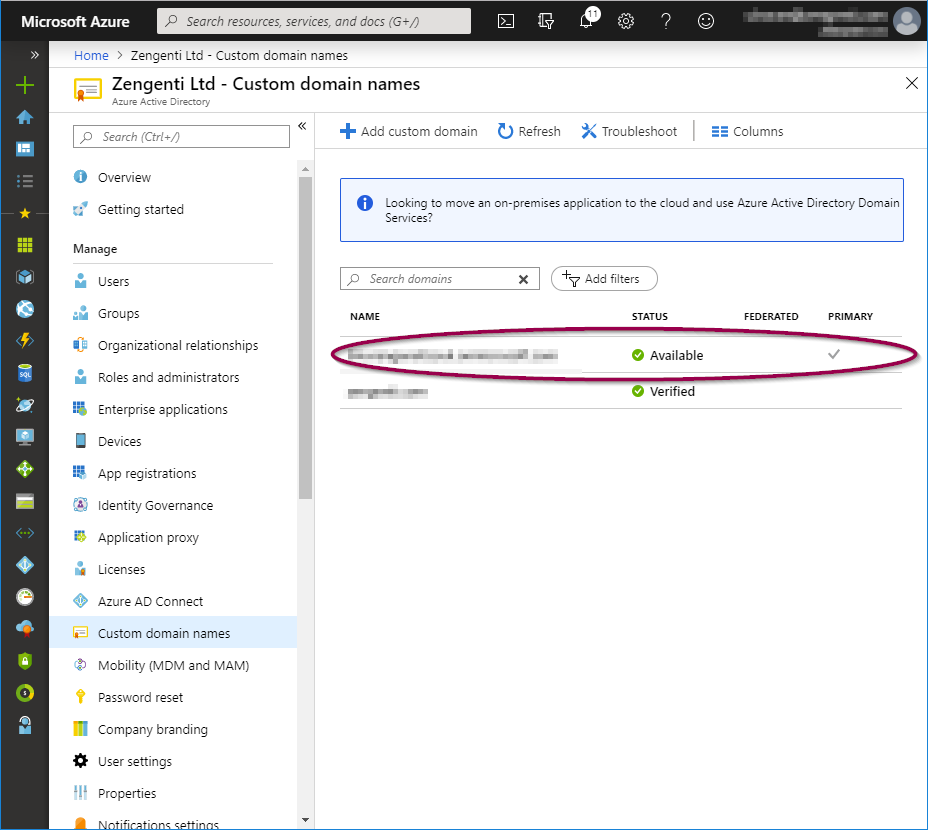This screenshot has width=928, height=830.
Task: Click the green Create a resource plus
Action: [25, 85]
